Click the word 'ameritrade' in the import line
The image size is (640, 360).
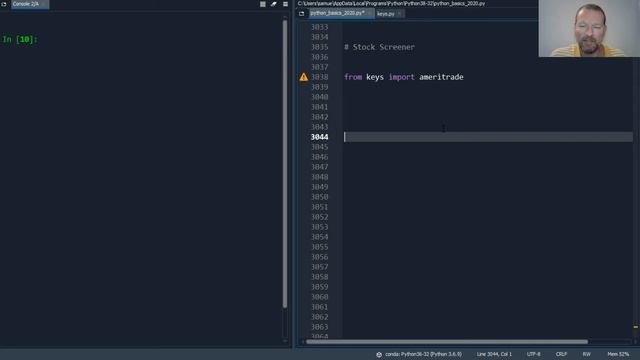pyautogui.click(x=441, y=77)
